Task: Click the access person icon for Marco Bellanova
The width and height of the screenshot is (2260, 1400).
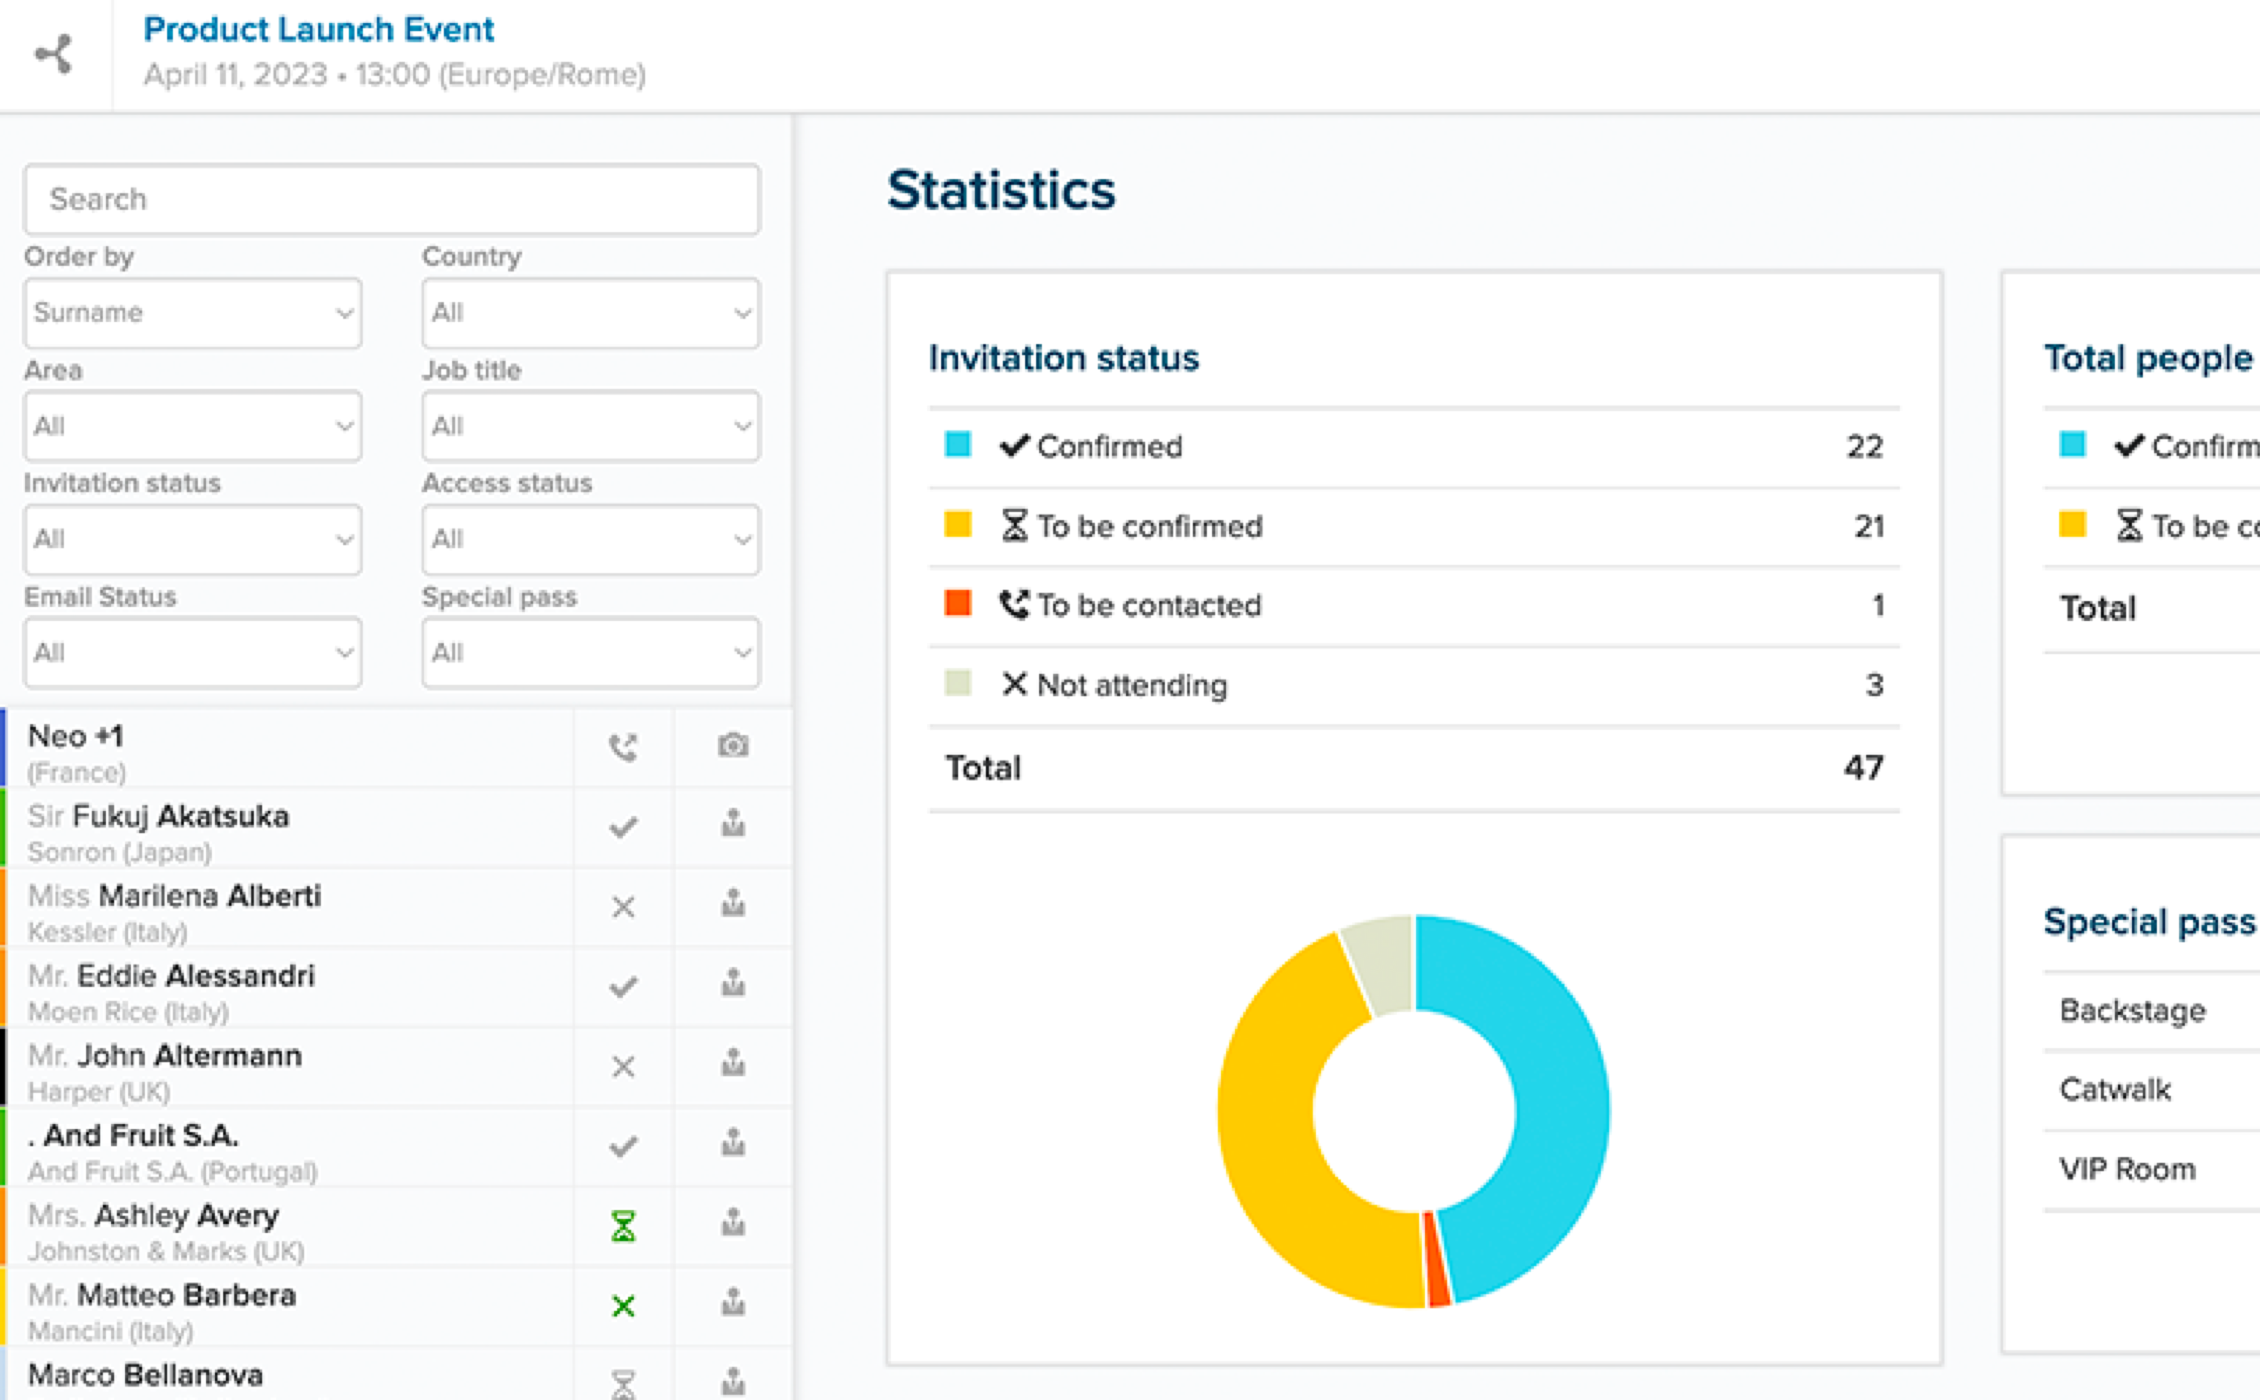Action: (733, 1382)
